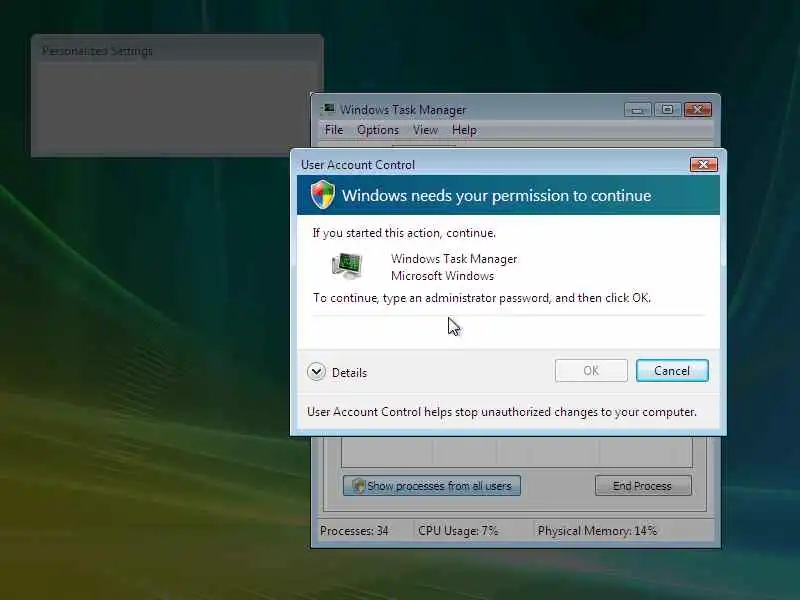
Task: Open the File menu in Task Manager
Action: (x=334, y=130)
